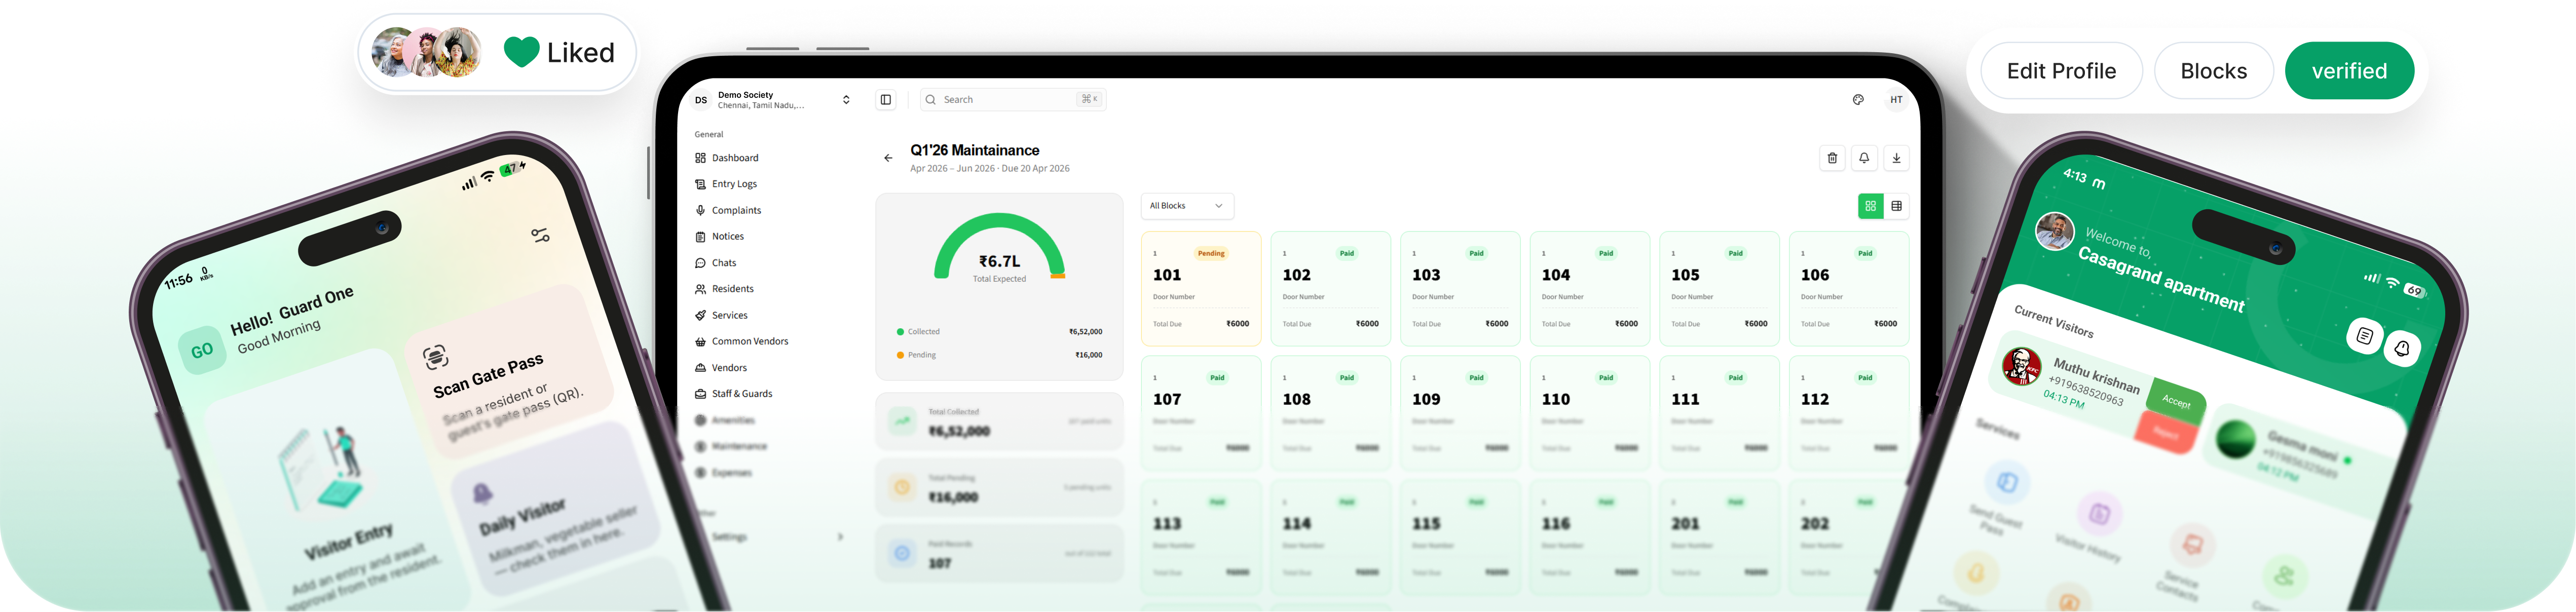Tap the KFC logo beside Muthu krishnan

[x=2021, y=366]
